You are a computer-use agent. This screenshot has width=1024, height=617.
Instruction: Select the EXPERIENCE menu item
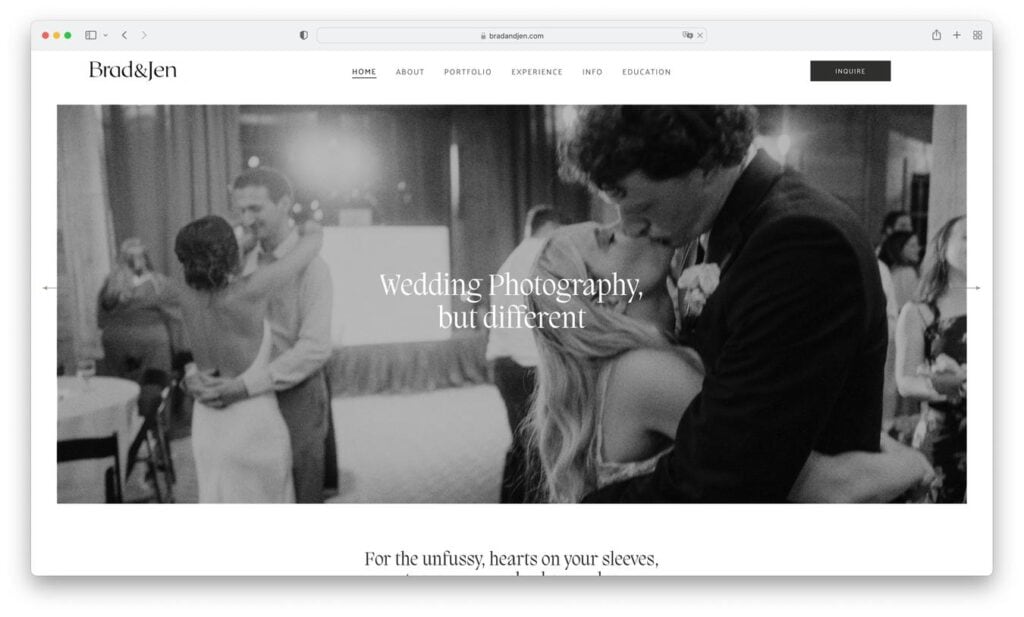537,71
